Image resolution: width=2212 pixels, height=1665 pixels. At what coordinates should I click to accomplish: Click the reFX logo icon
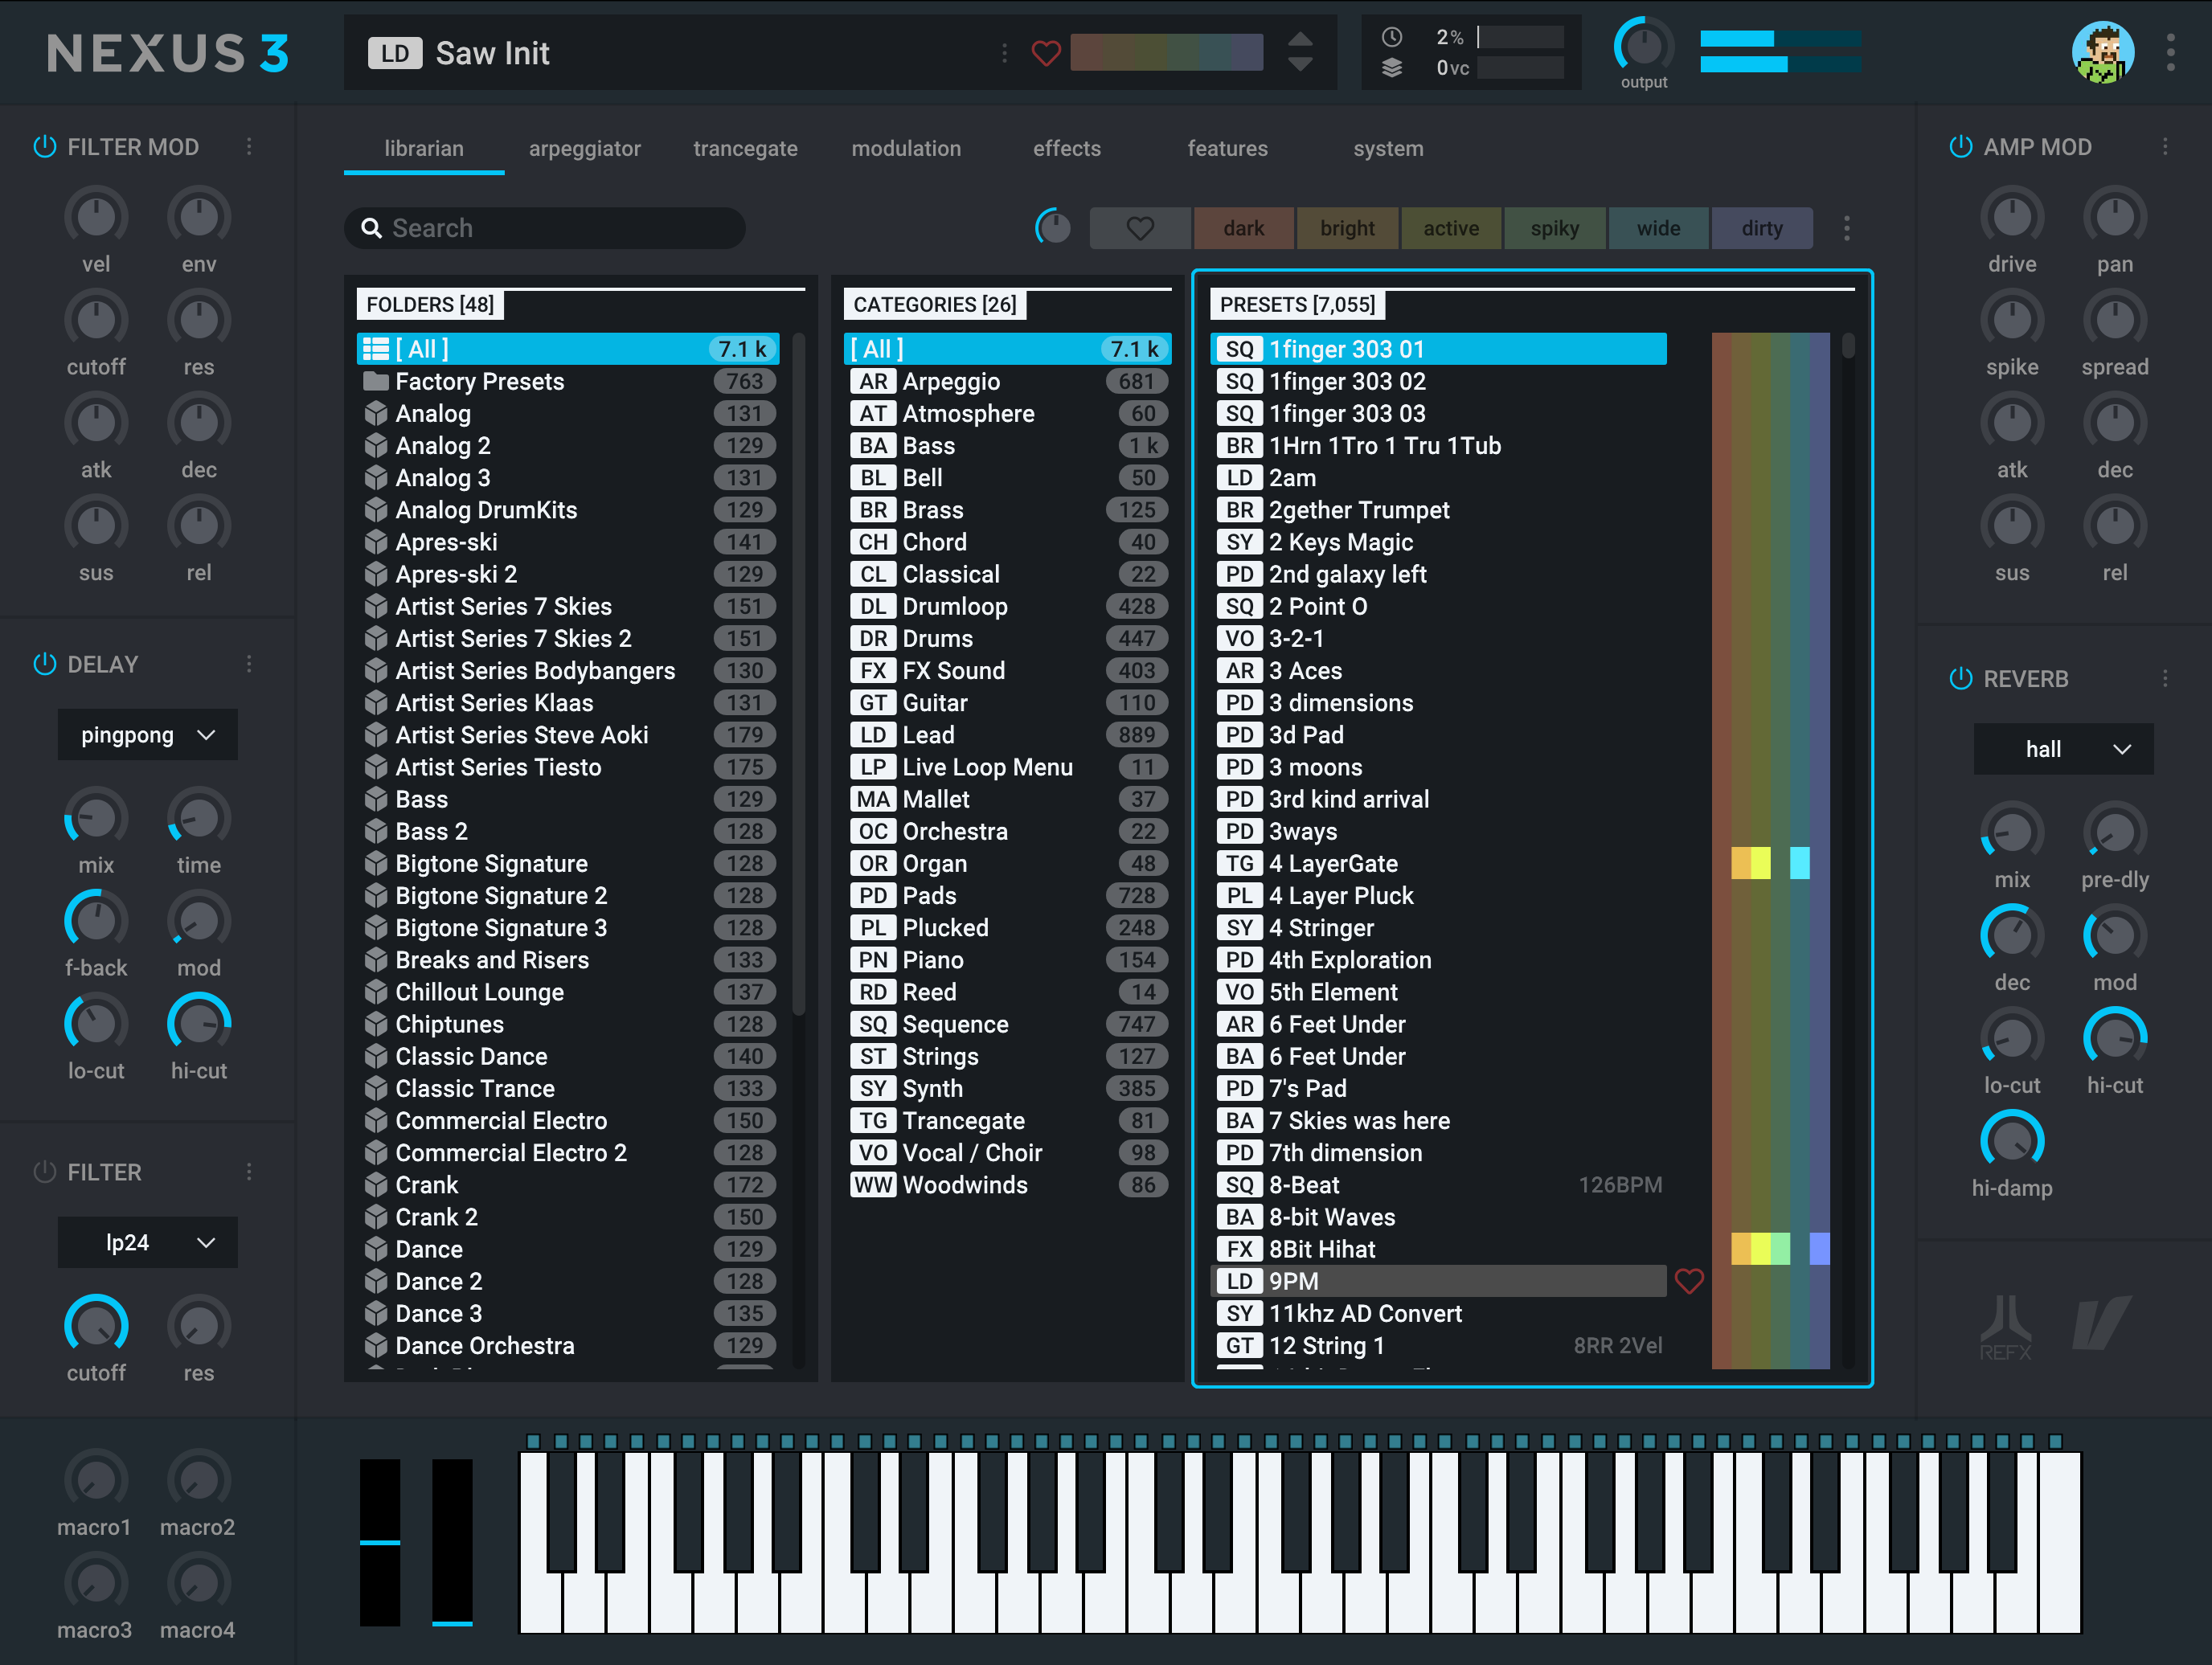(2005, 1327)
